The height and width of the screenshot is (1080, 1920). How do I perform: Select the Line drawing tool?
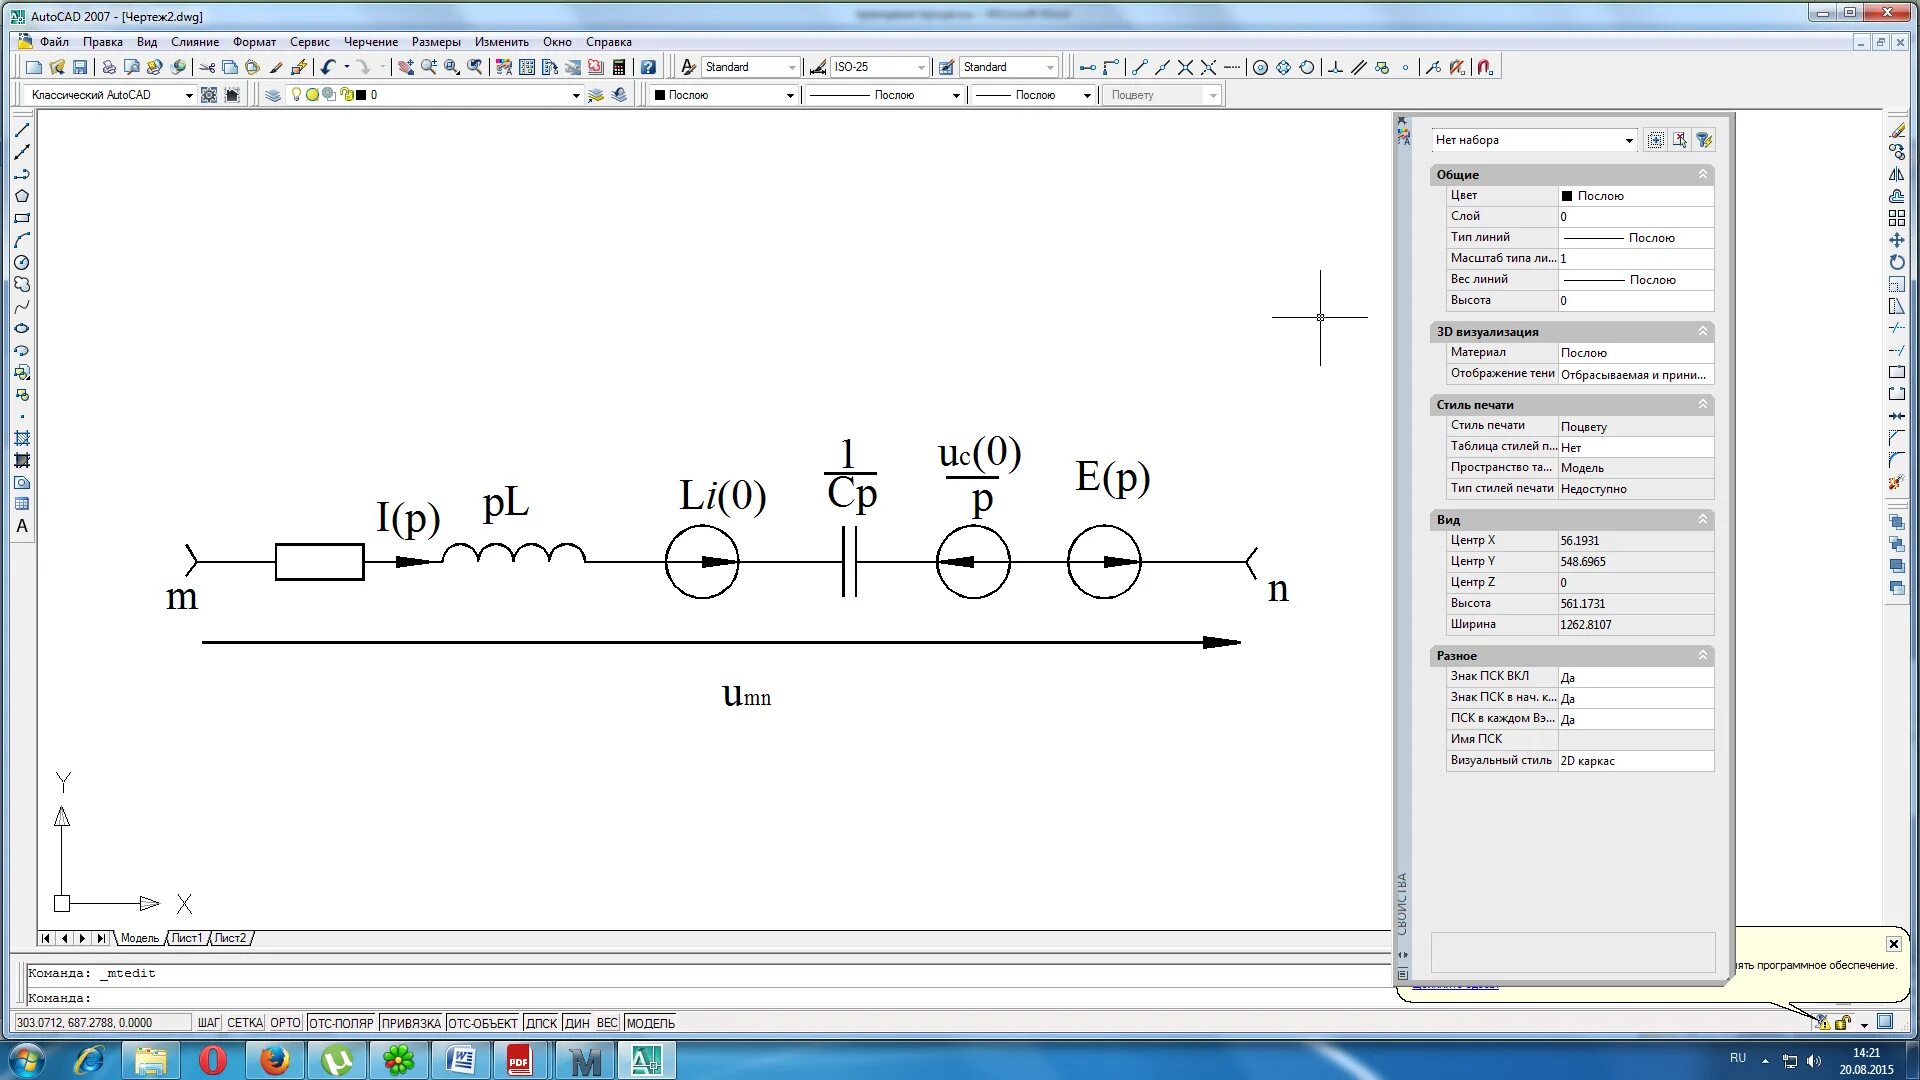(x=22, y=130)
